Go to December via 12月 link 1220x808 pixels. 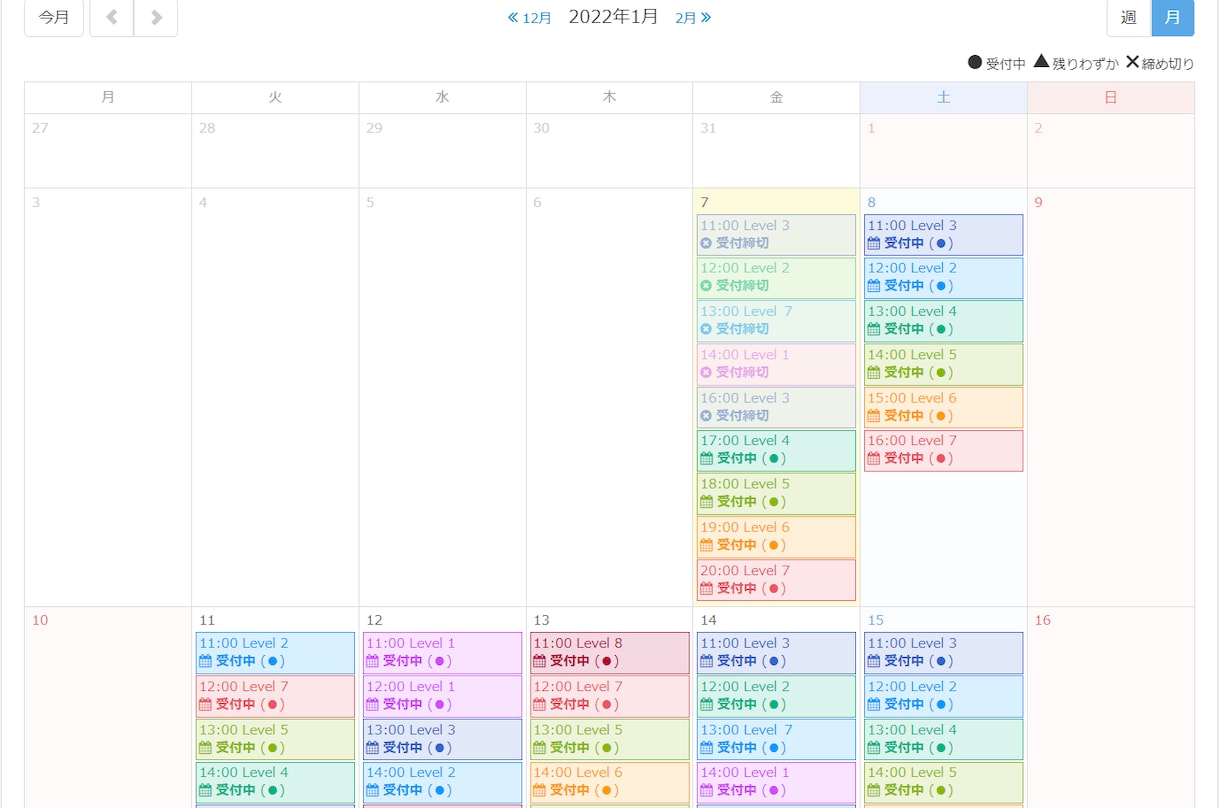(530, 18)
